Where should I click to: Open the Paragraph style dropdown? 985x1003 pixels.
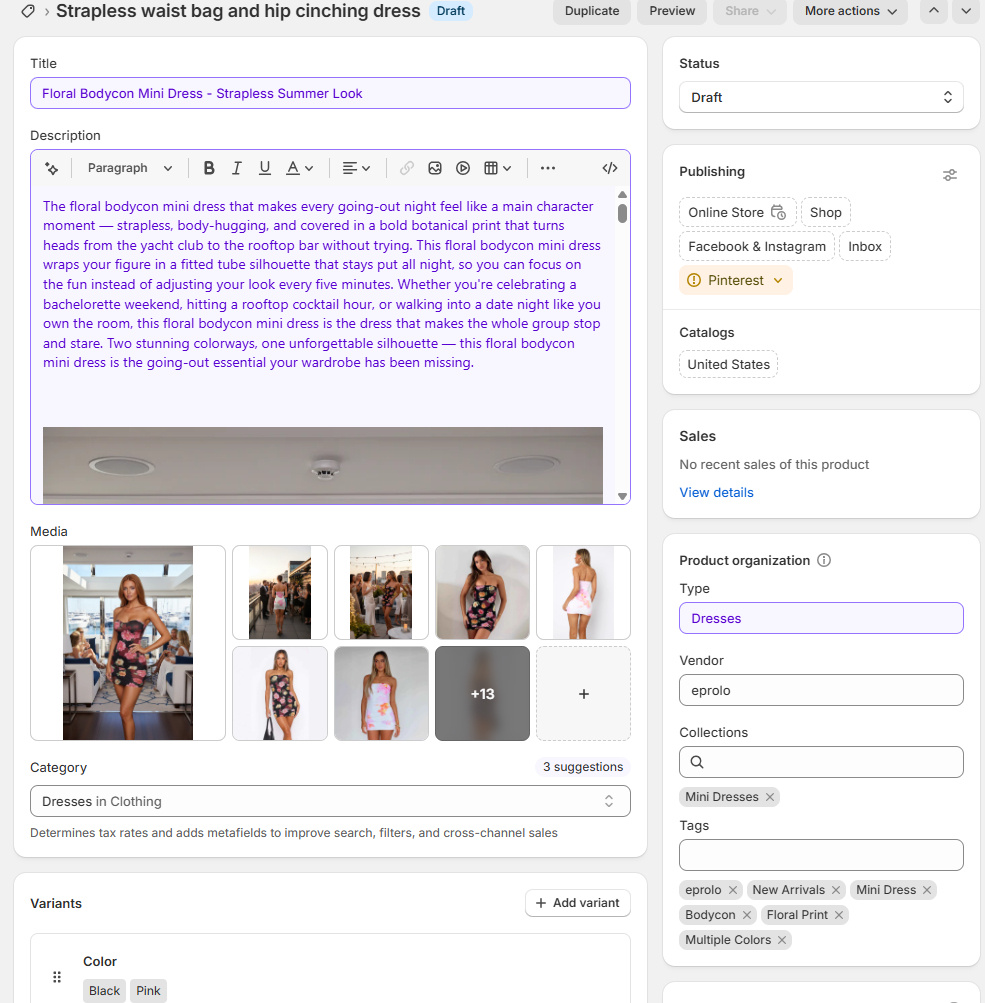130,168
